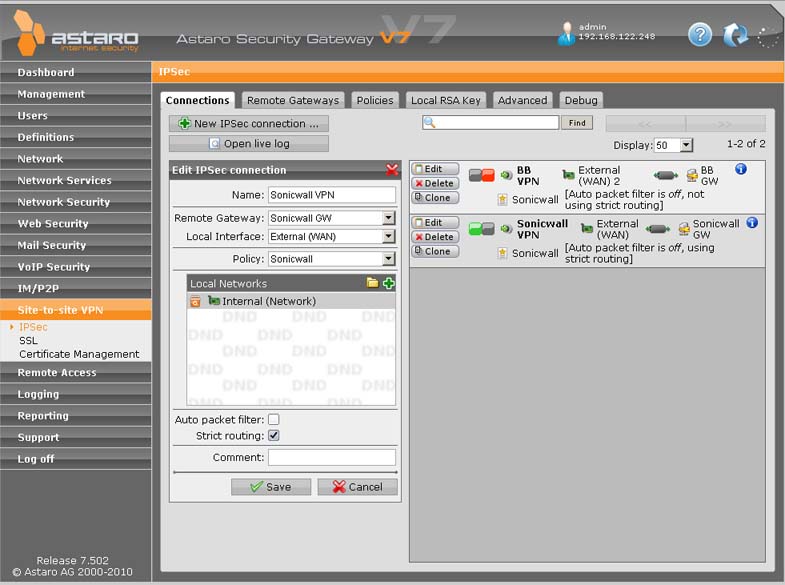Click the Sonicwall GW gateway icon
785x585 pixels.
684,229
